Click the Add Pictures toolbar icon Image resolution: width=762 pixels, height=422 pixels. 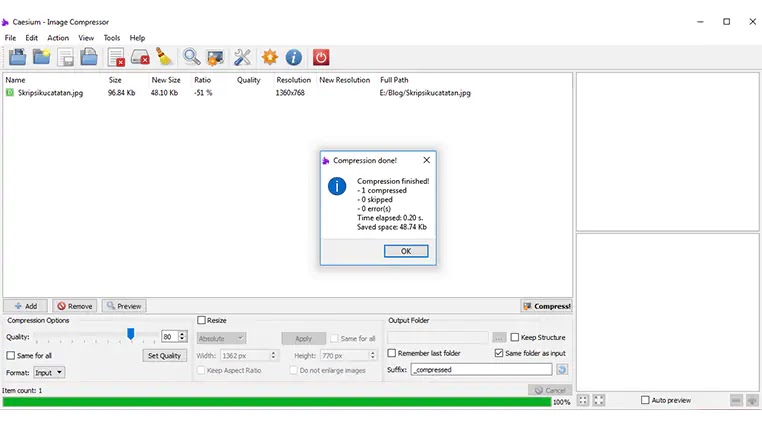pos(17,57)
